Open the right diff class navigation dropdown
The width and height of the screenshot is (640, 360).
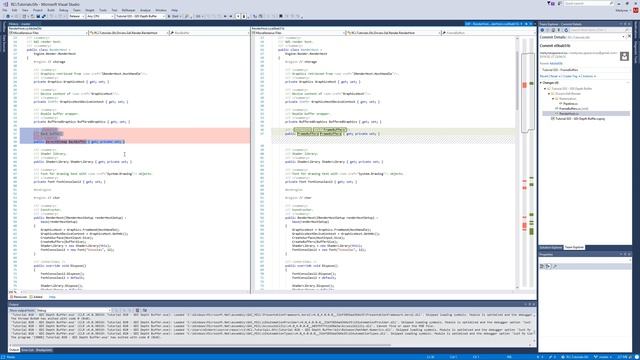(393, 33)
